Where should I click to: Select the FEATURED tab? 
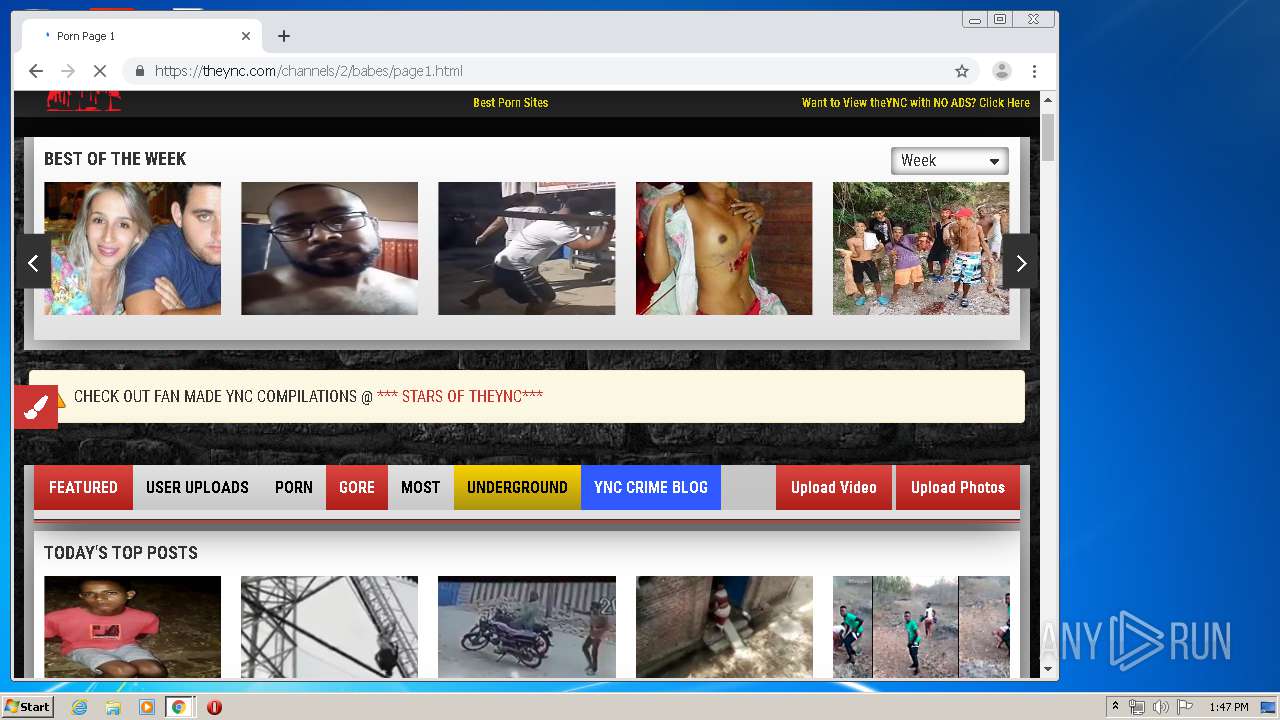(x=83, y=487)
